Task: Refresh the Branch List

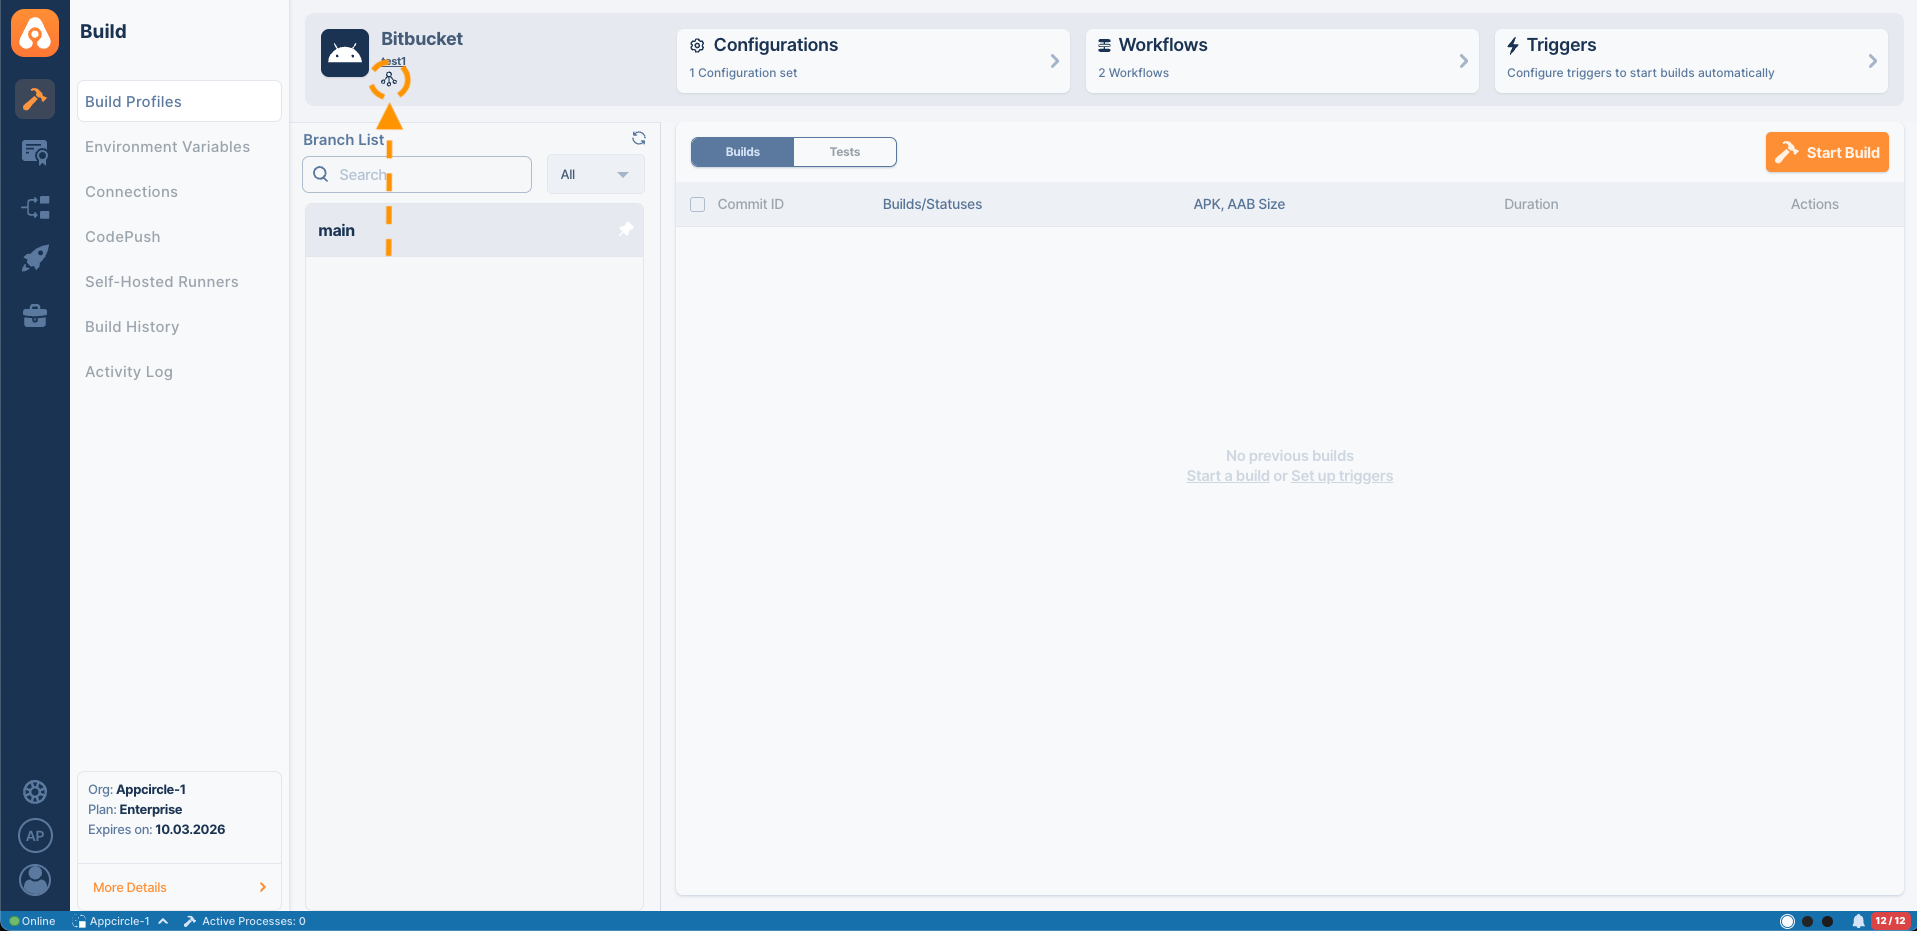Action: pyautogui.click(x=639, y=138)
